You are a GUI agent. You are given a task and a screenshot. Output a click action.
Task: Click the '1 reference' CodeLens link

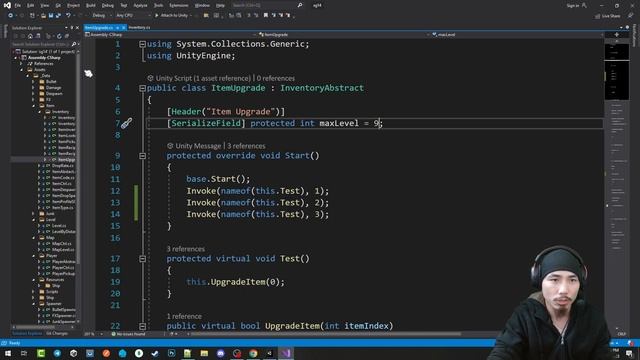[184, 316]
